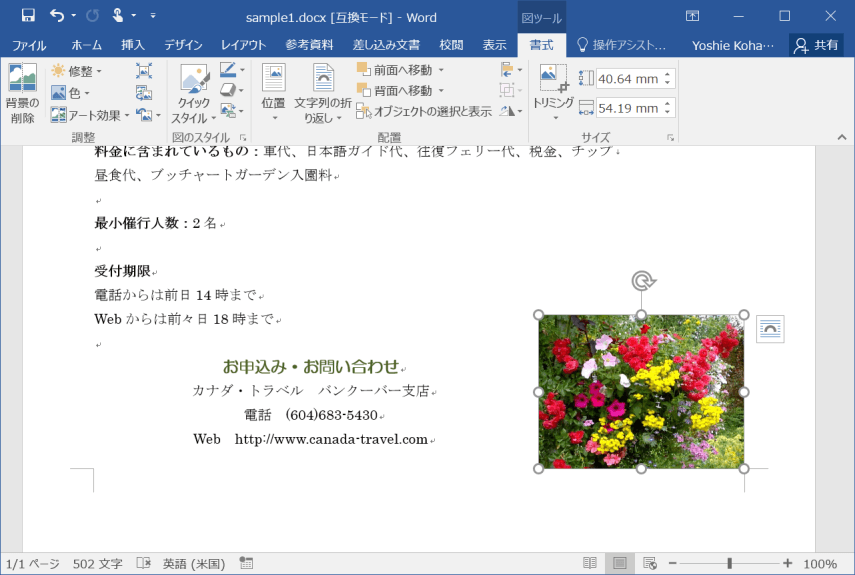This screenshot has height=575, width=855.
Task: Click the 図の圧縮 (Compress Pictures) icon
Action: point(144,71)
